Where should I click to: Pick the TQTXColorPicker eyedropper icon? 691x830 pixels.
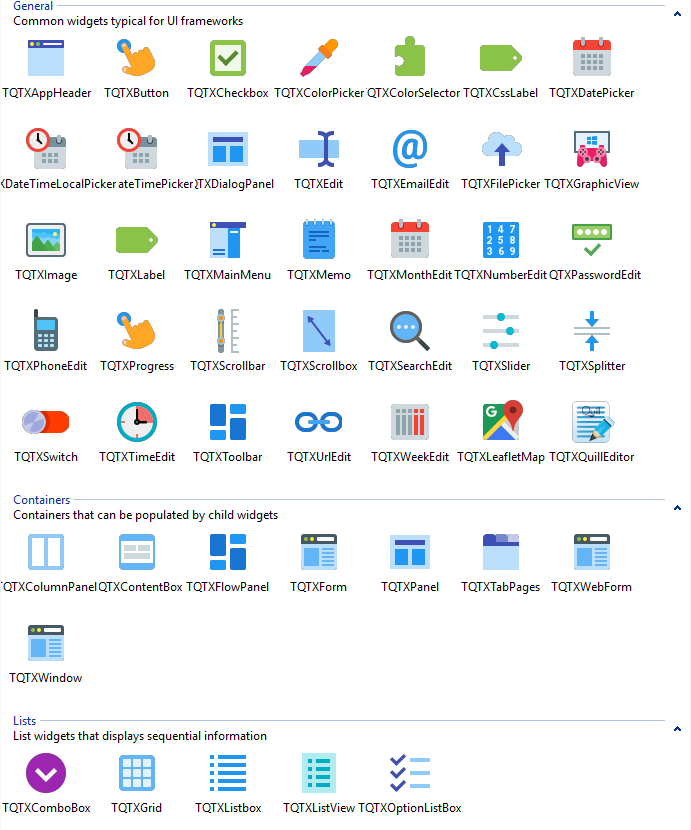click(x=319, y=58)
